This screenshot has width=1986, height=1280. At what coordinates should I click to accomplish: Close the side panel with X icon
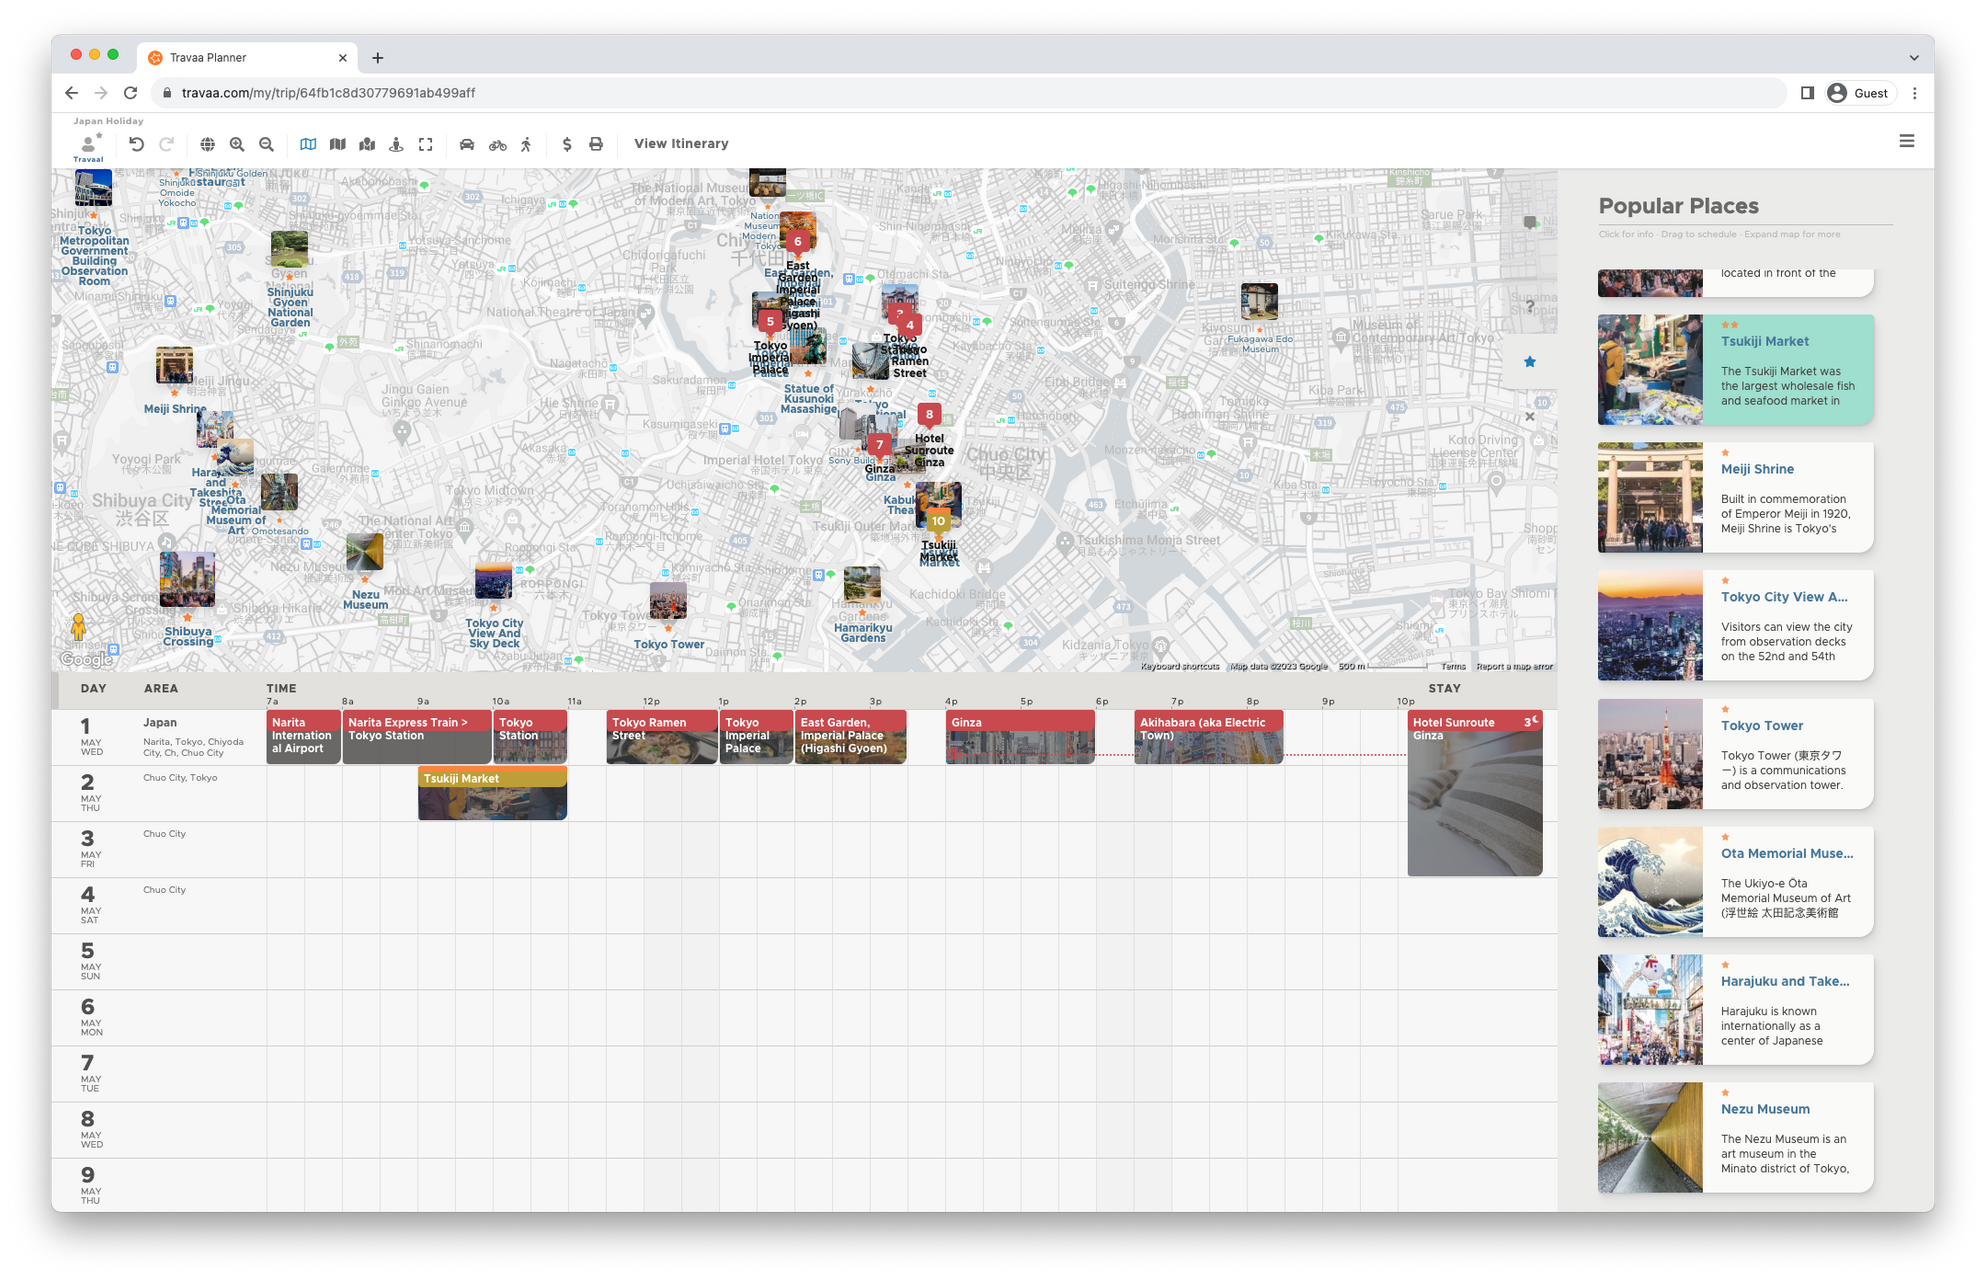pos(1530,417)
